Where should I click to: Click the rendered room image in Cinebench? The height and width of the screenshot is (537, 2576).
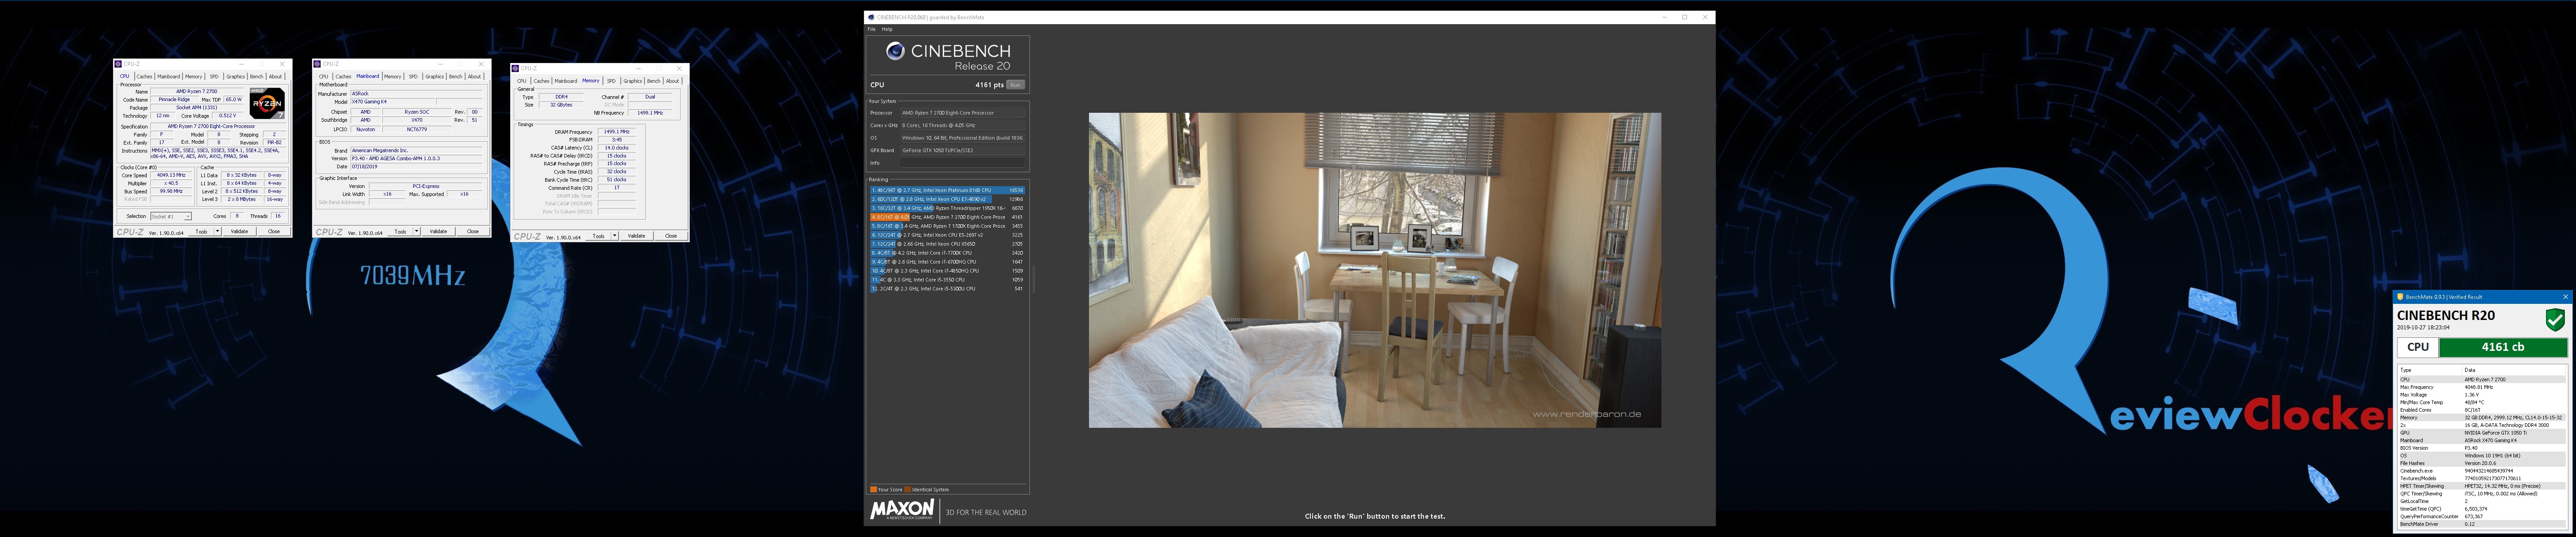1375,270
